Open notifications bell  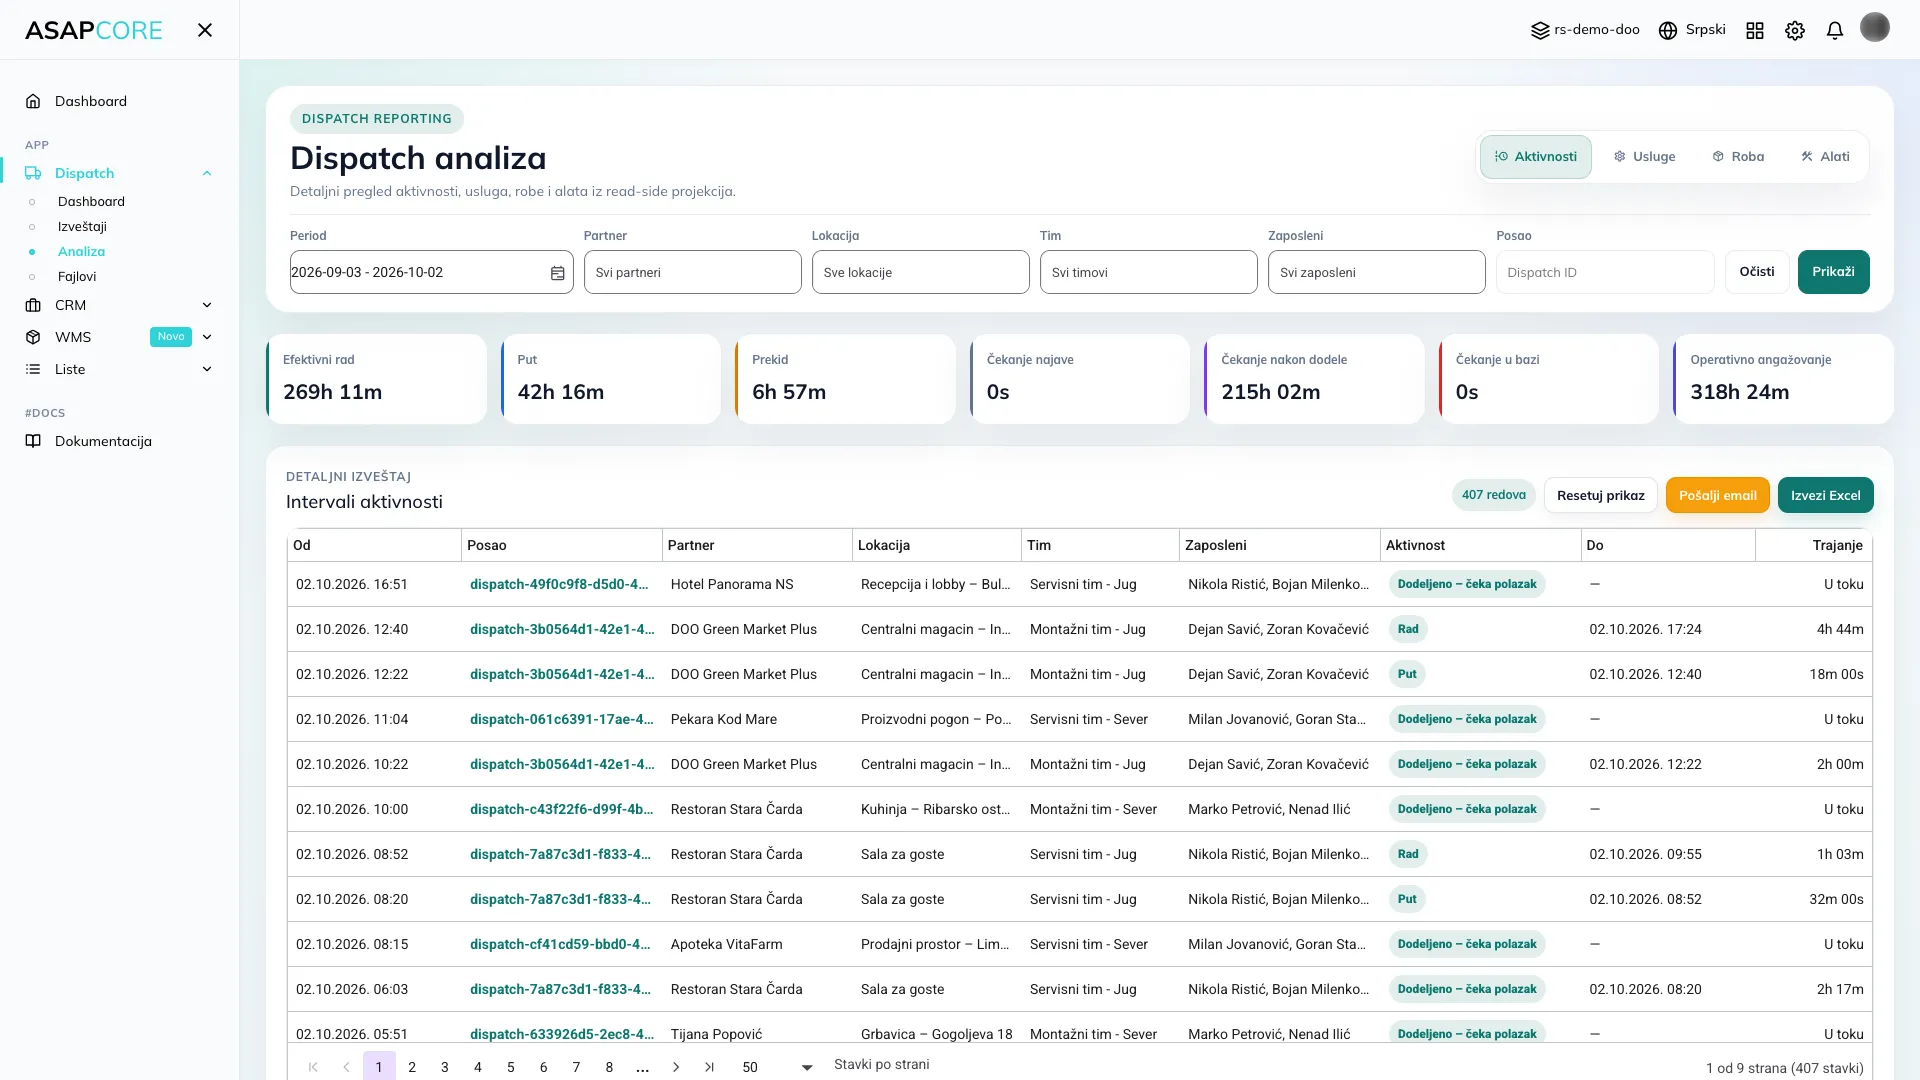coord(1835,31)
